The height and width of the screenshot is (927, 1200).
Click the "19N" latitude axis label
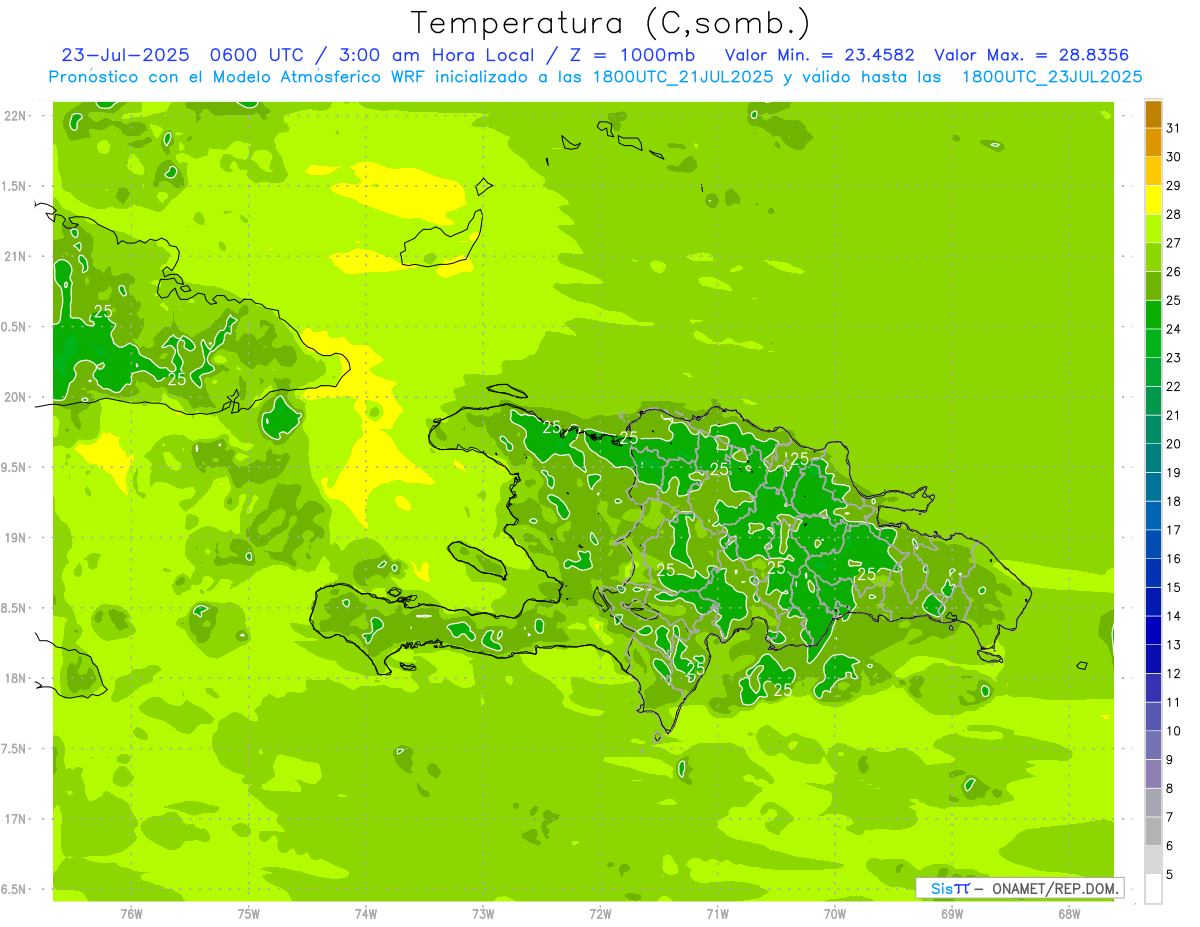[16, 537]
